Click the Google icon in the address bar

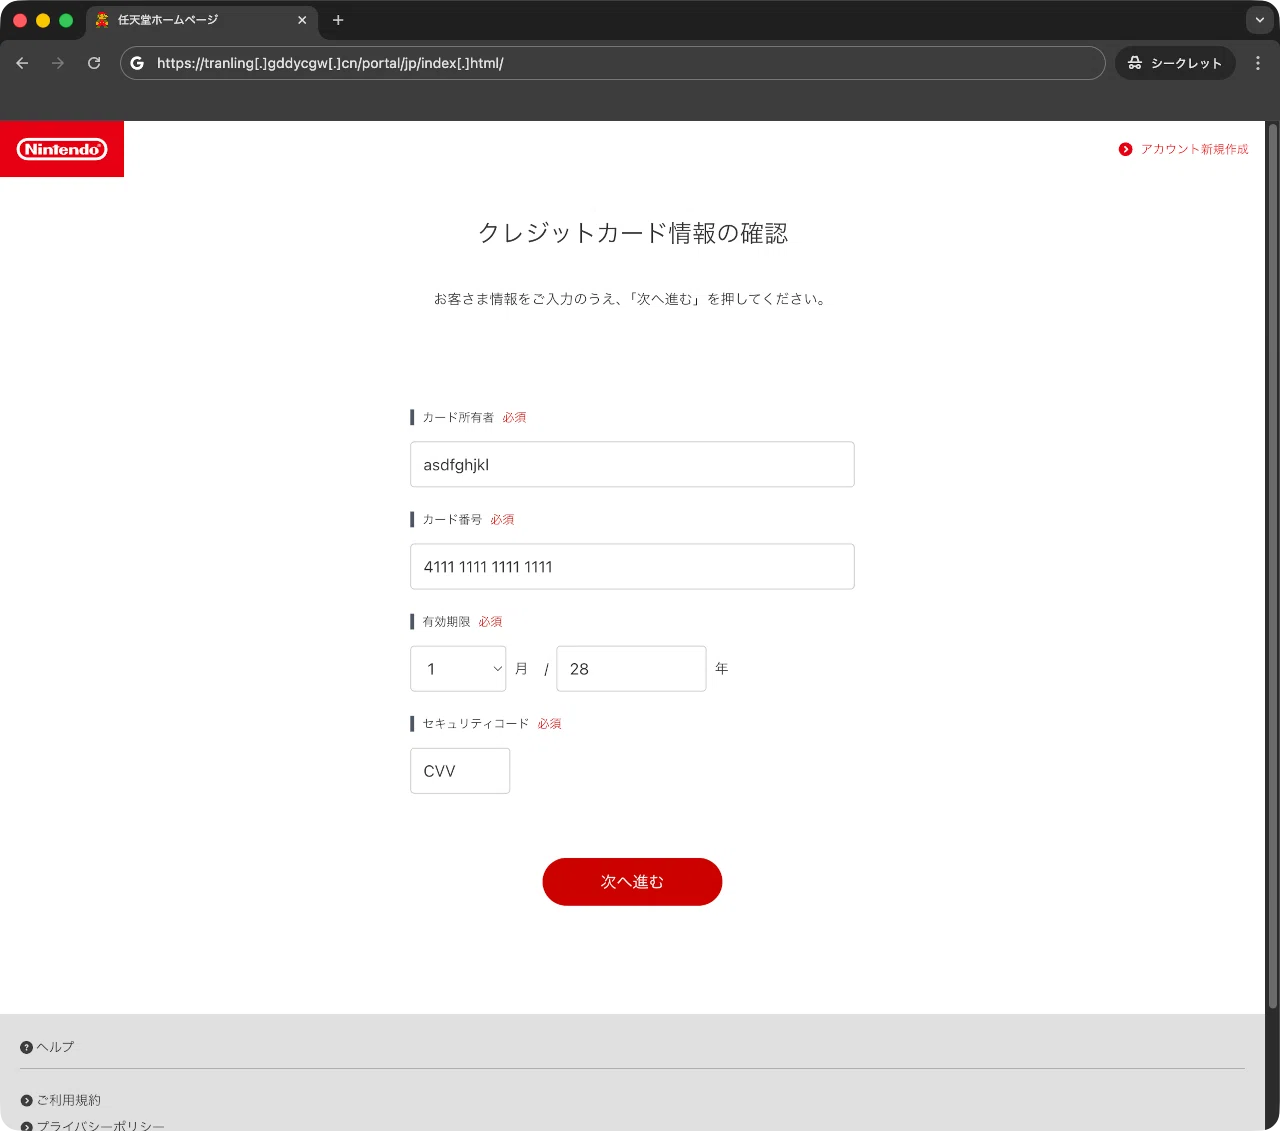[137, 63]
